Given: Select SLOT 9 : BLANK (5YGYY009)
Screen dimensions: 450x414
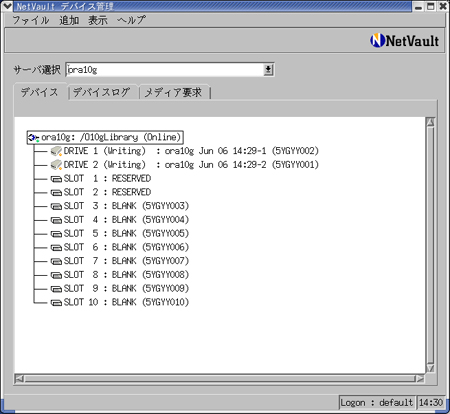Looking at the screenshot, I should (126, 289).
